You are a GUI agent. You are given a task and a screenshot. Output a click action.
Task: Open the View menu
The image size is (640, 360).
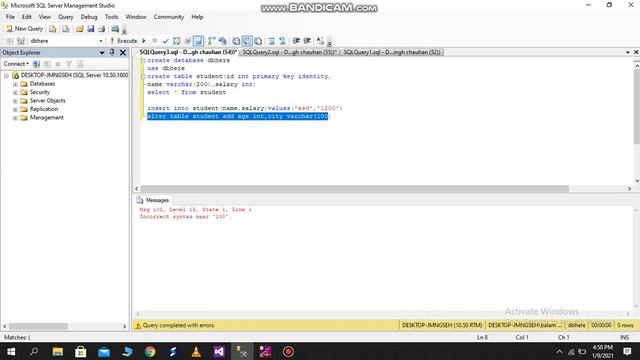pos(44,17)
